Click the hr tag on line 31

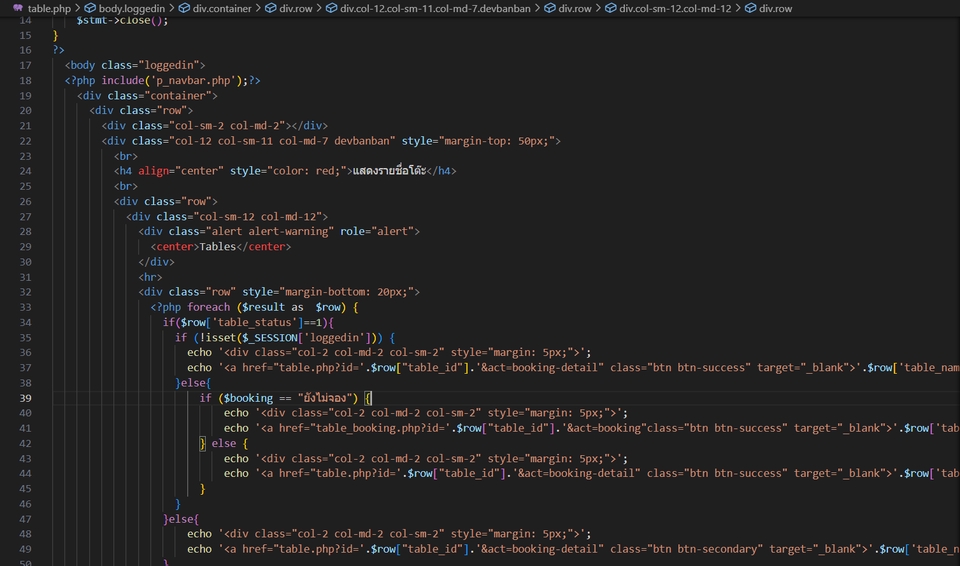(x=150, y=277)
